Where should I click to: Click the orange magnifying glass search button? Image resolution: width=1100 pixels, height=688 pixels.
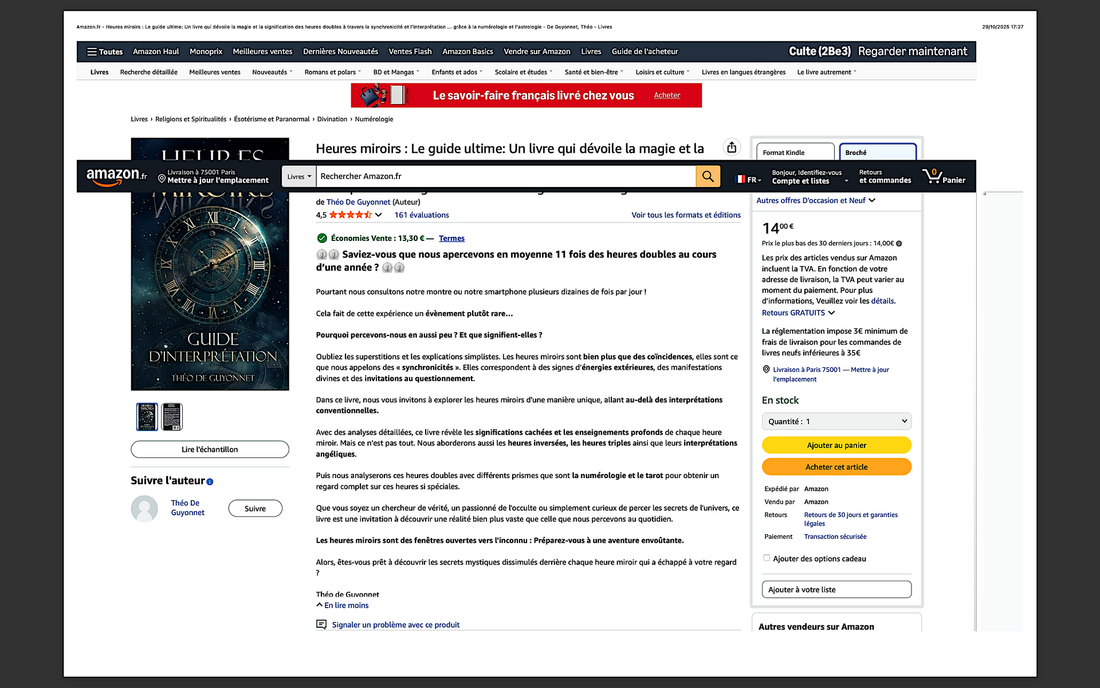[x=708, y=177]
